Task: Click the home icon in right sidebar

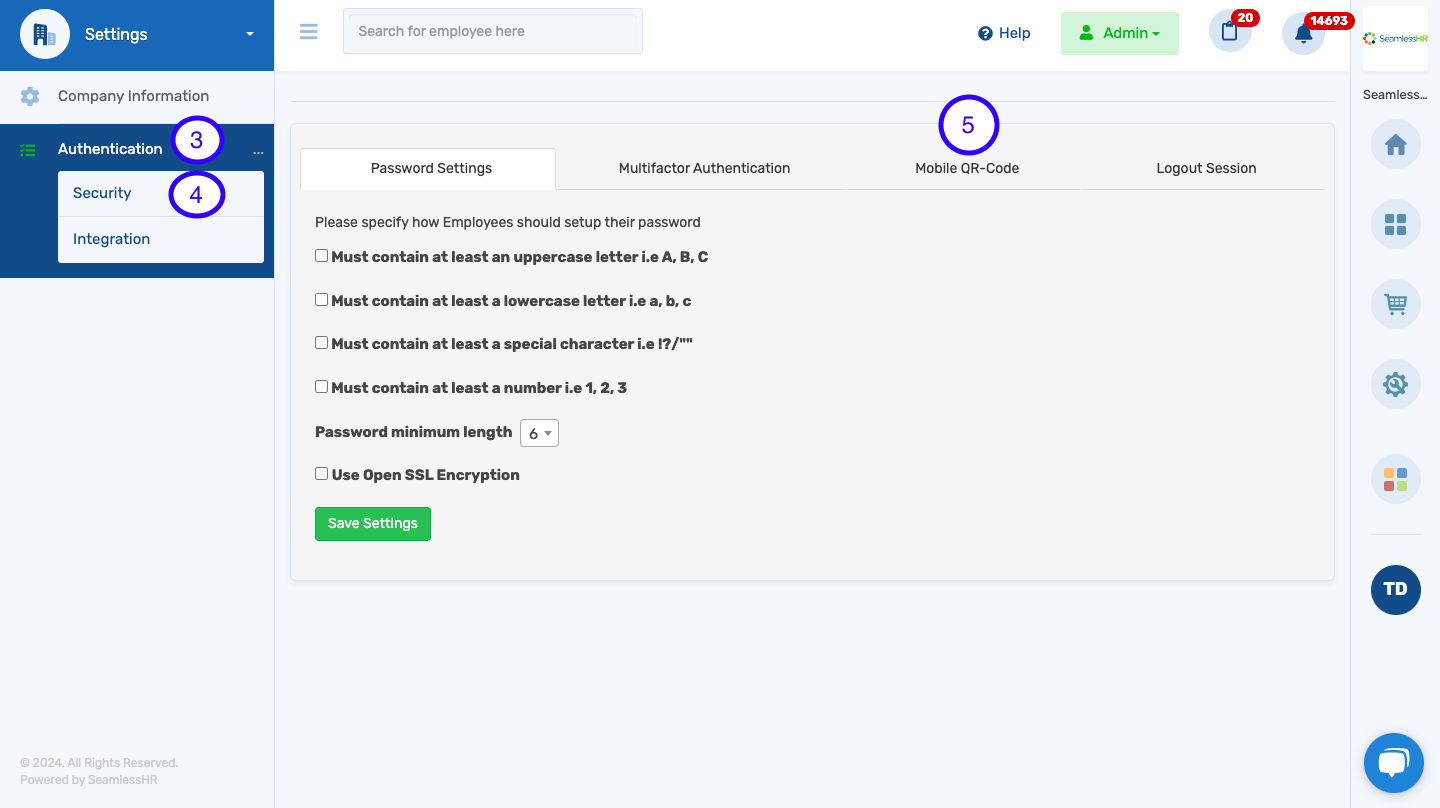Action: (x=1395, y=145)
